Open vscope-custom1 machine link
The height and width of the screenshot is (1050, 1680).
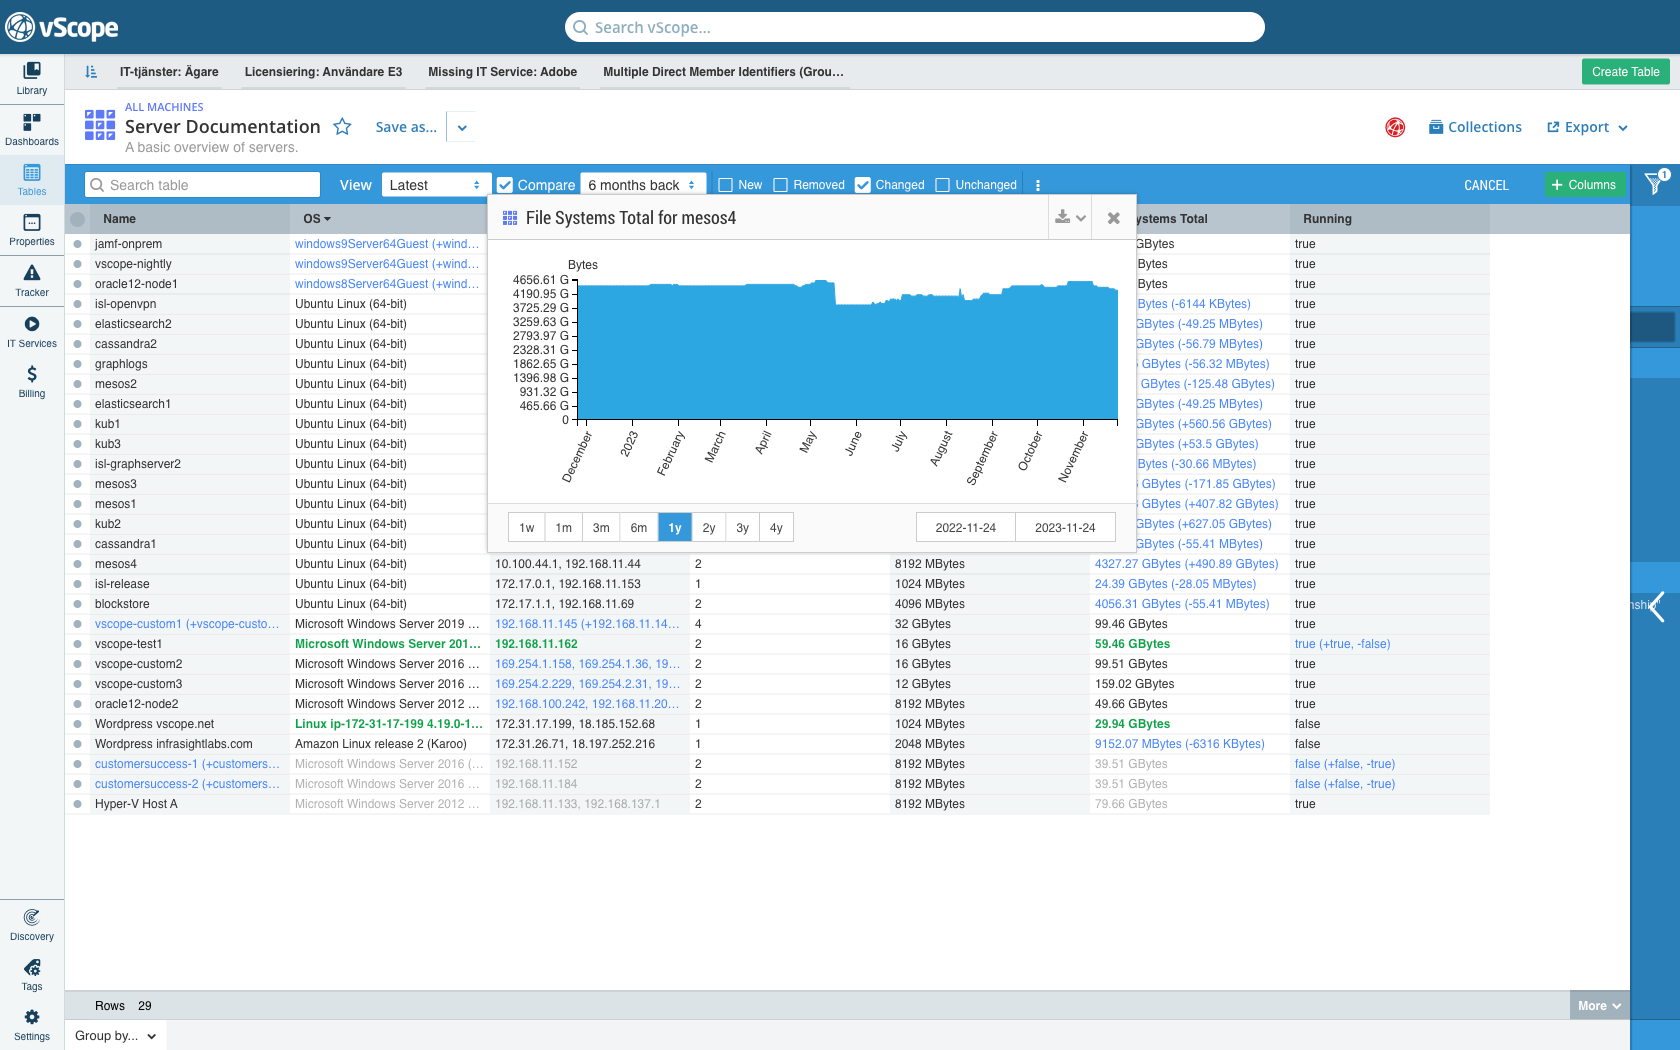click(188, 624)
